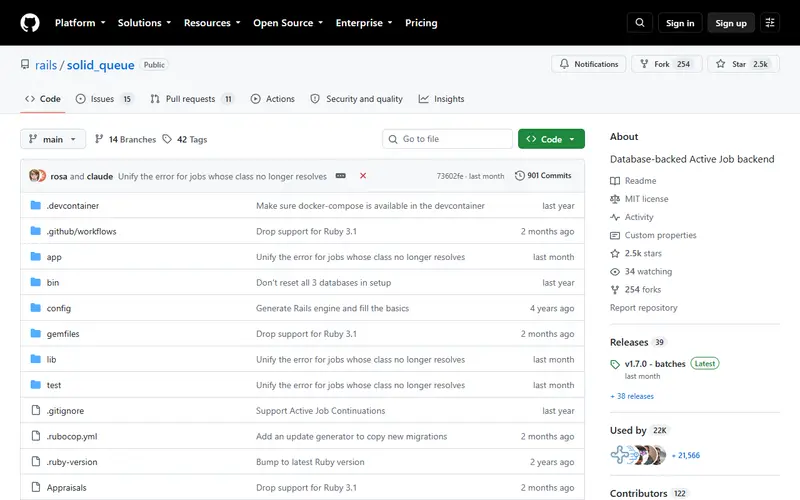This screenshot has width=800, height=500.
Task: Click the gemfiles folder icon
Action: (35, 334)
